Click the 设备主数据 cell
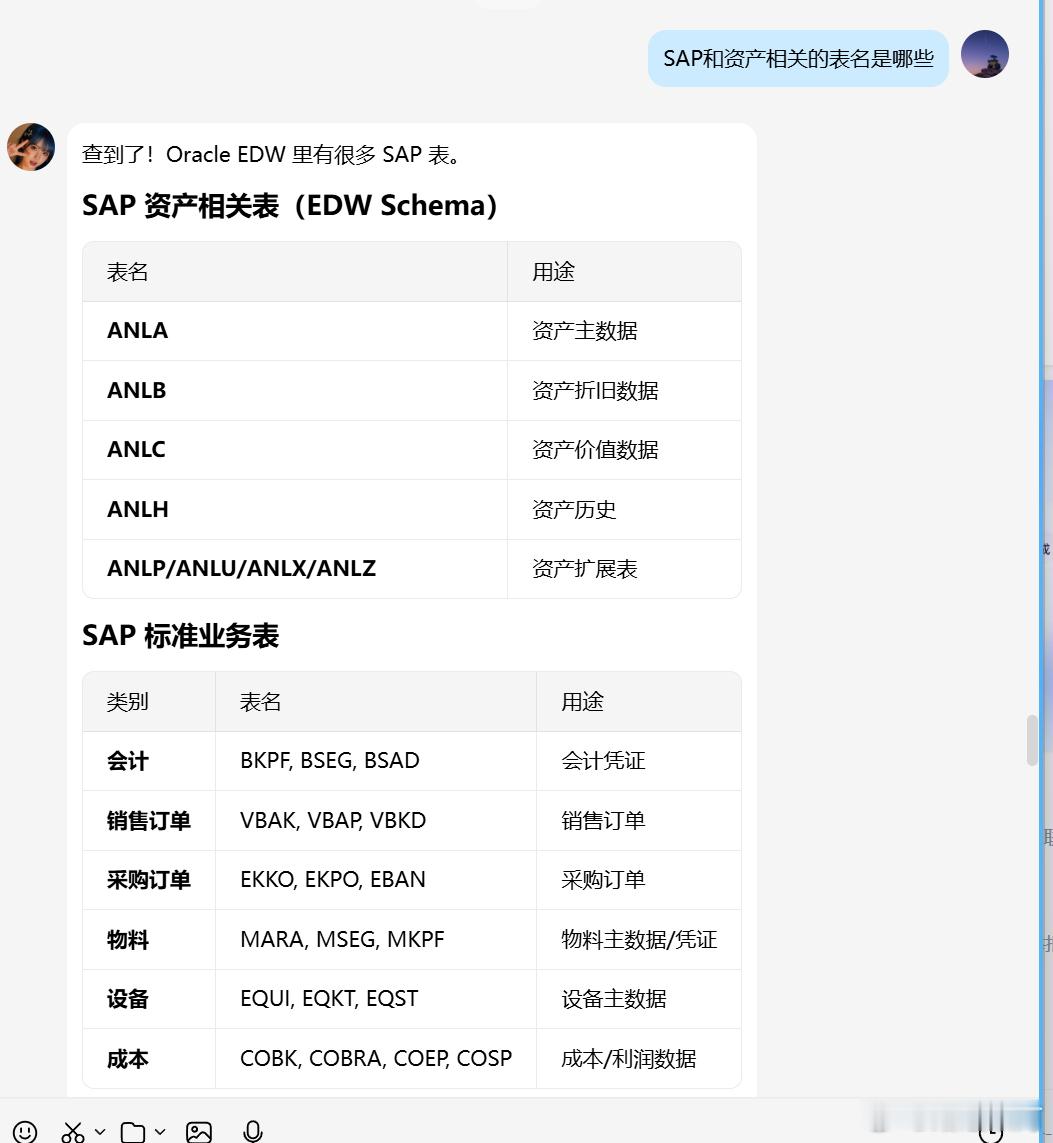Viewport: 1053px width, 1143px height. (638, 999)
